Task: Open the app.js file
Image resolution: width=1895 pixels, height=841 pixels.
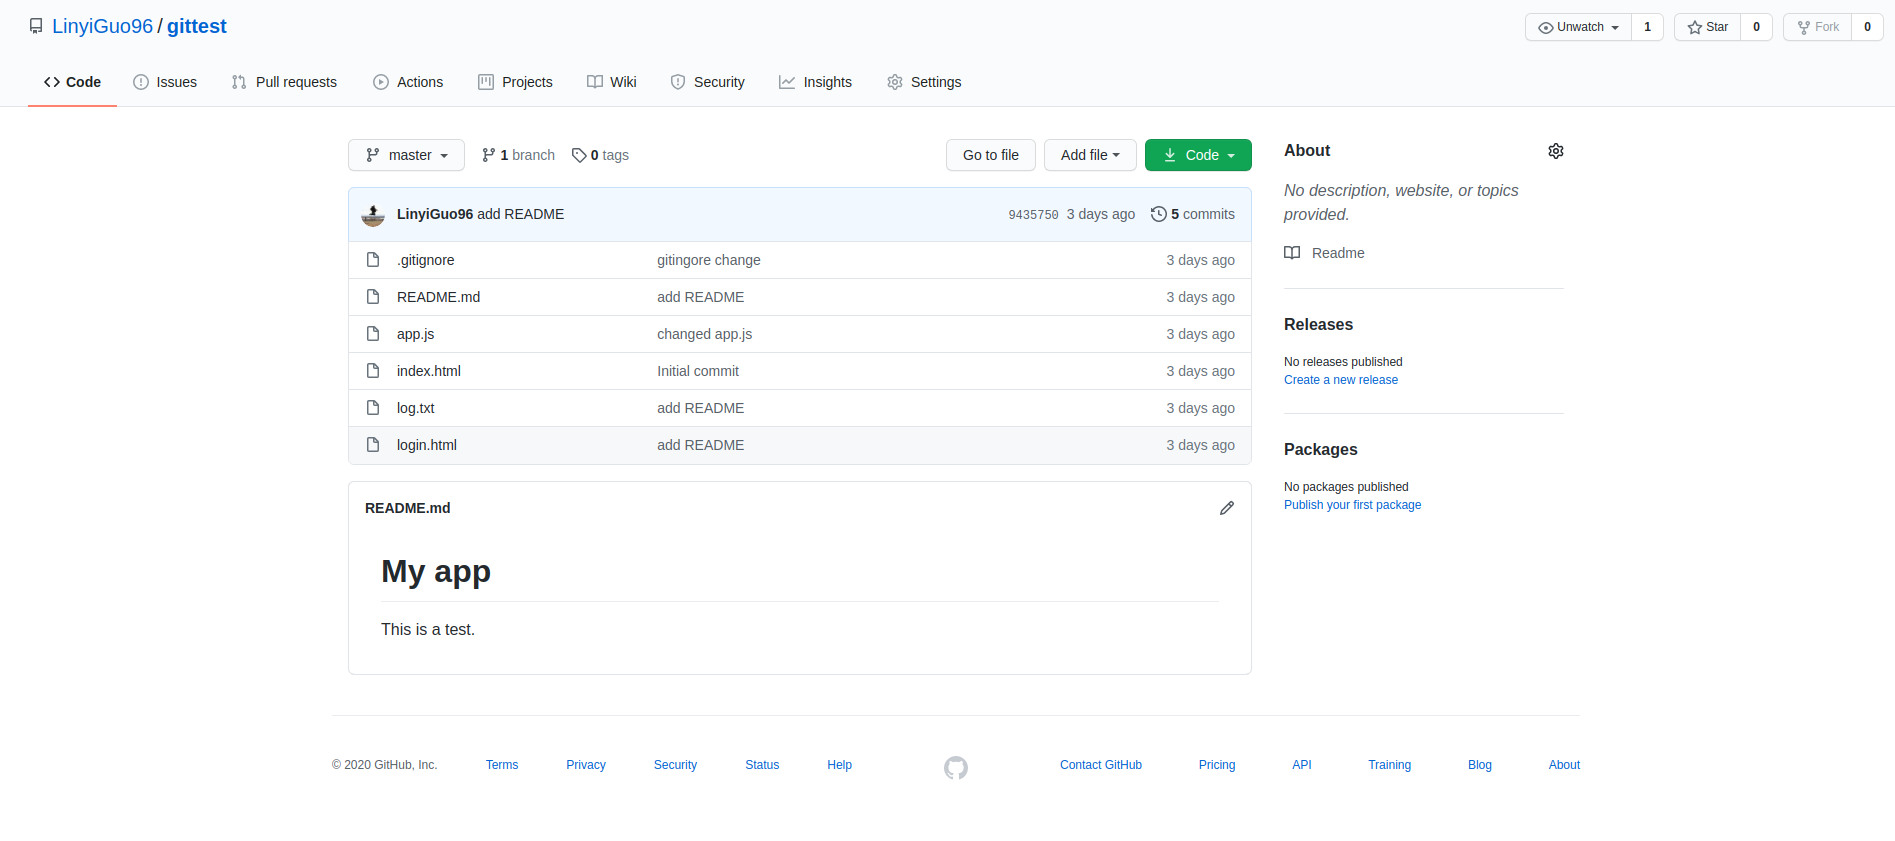Action: [x=415, y=334]
